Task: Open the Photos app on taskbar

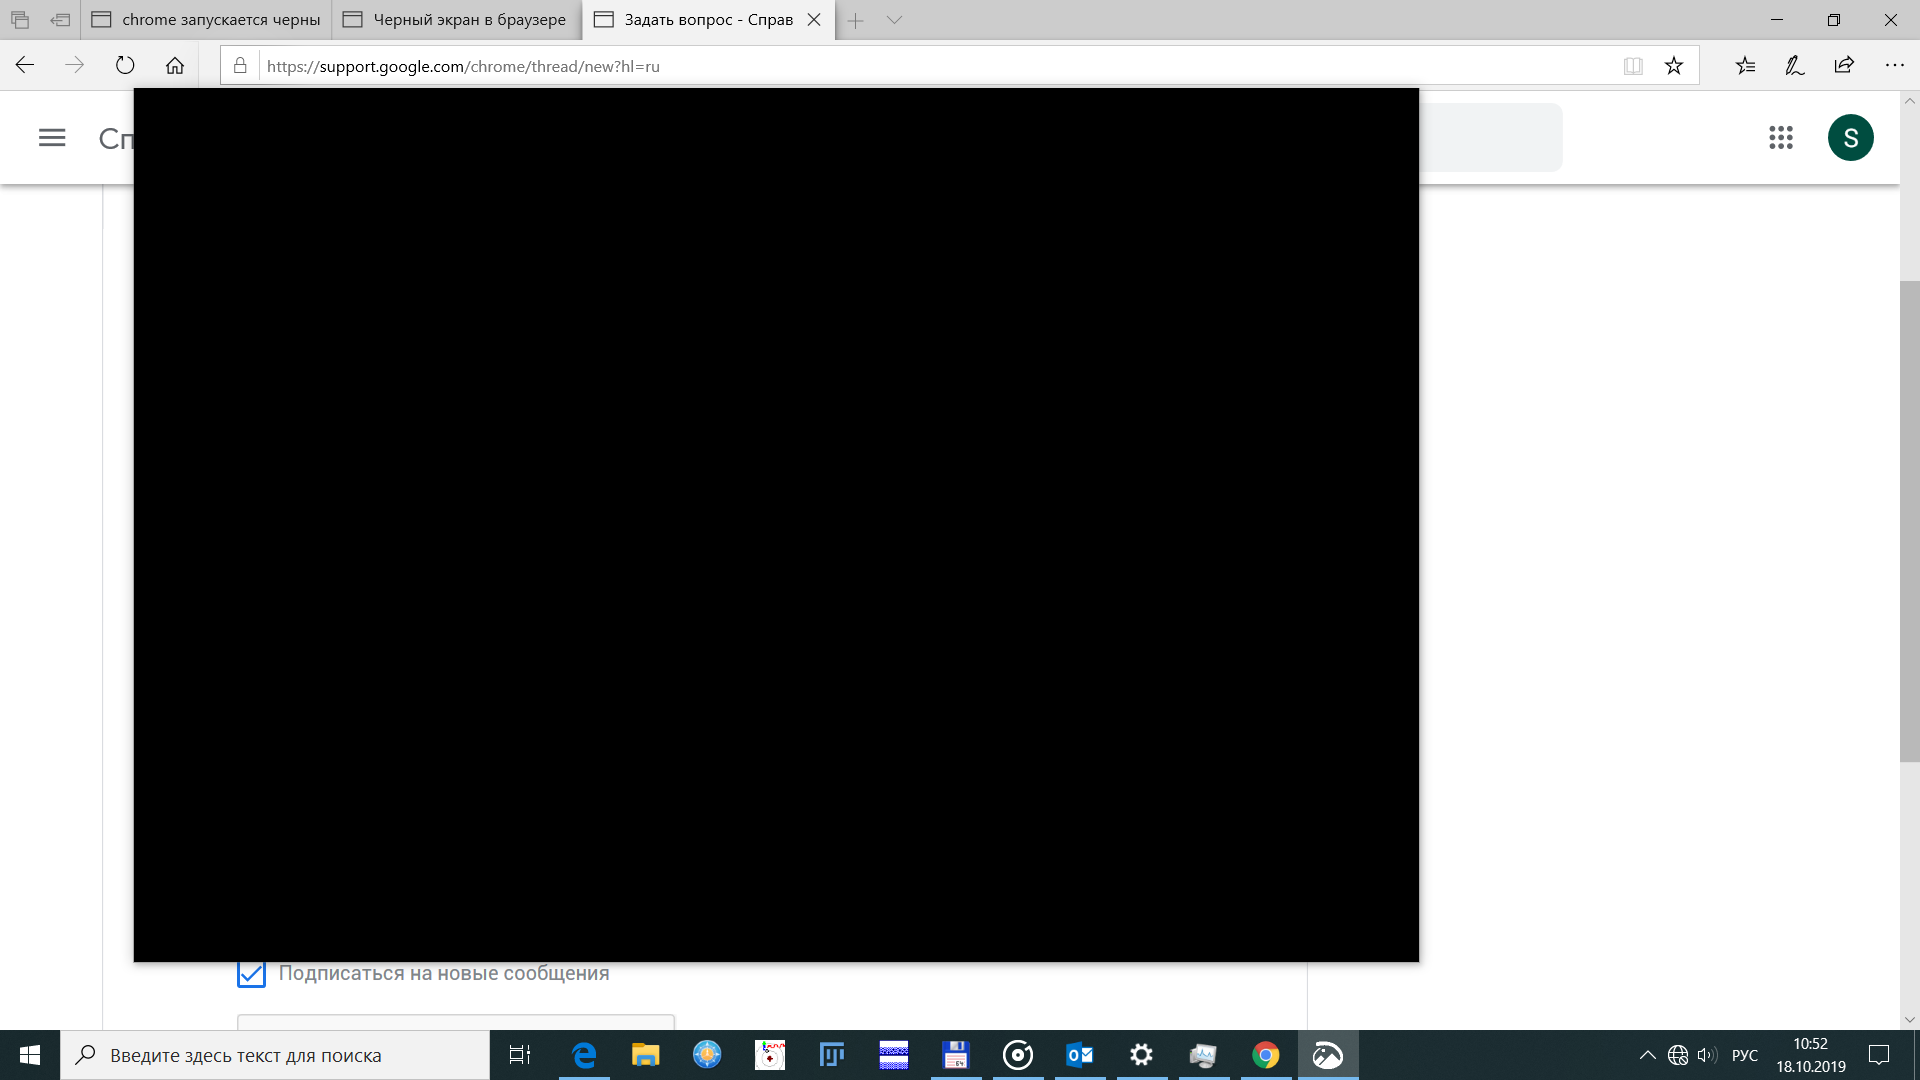Action: click(x=1328, y=1055)
